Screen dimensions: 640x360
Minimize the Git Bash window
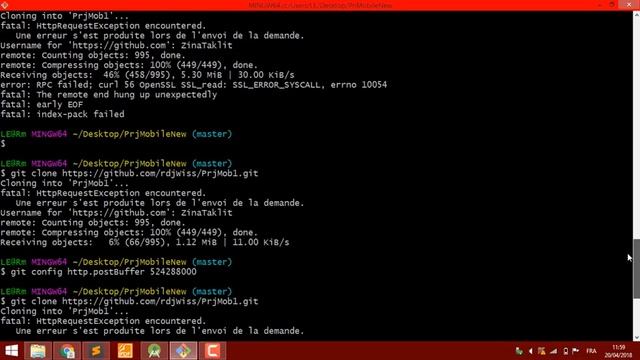[600, 5]
